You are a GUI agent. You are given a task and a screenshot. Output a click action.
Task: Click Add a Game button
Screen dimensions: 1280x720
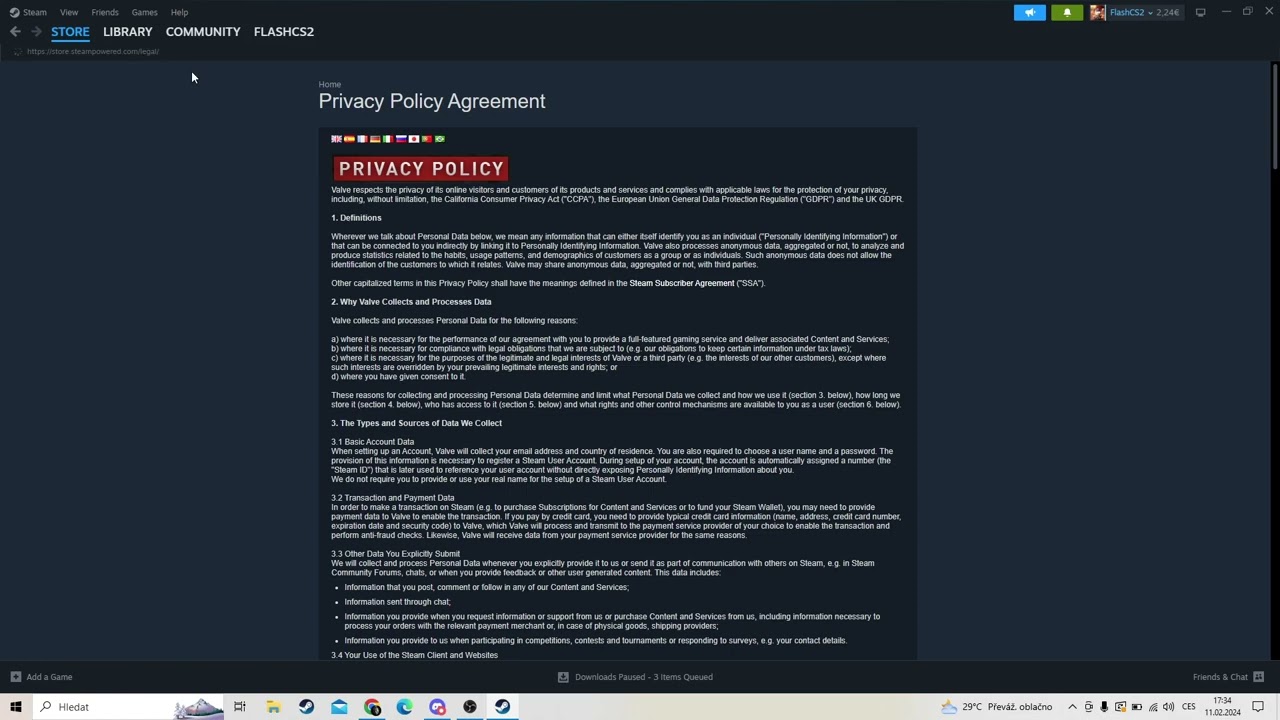coord(41,677)
